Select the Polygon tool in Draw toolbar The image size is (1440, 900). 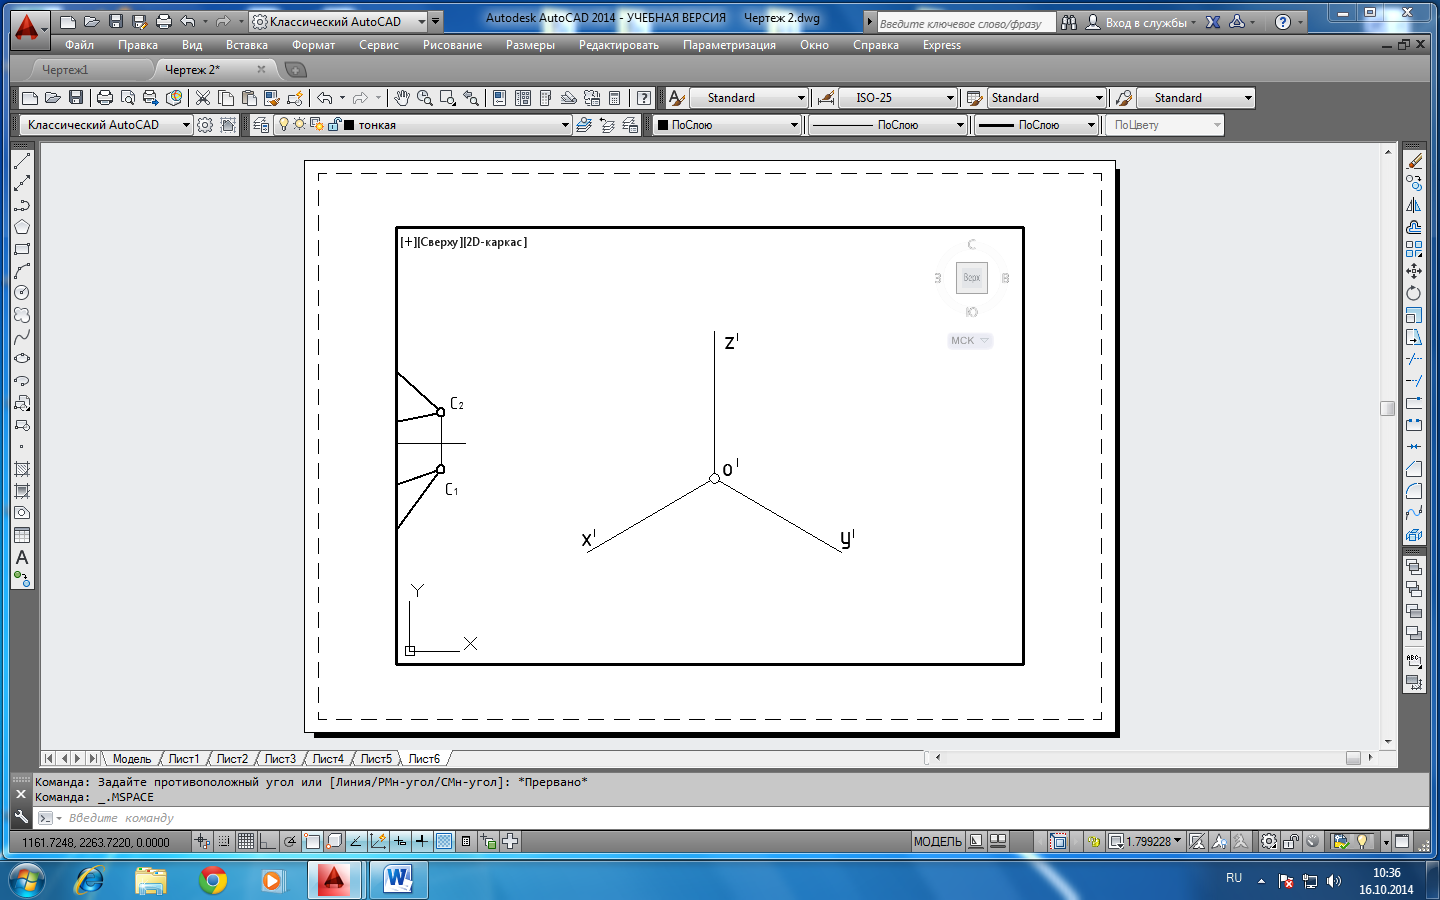coord(22,227)
